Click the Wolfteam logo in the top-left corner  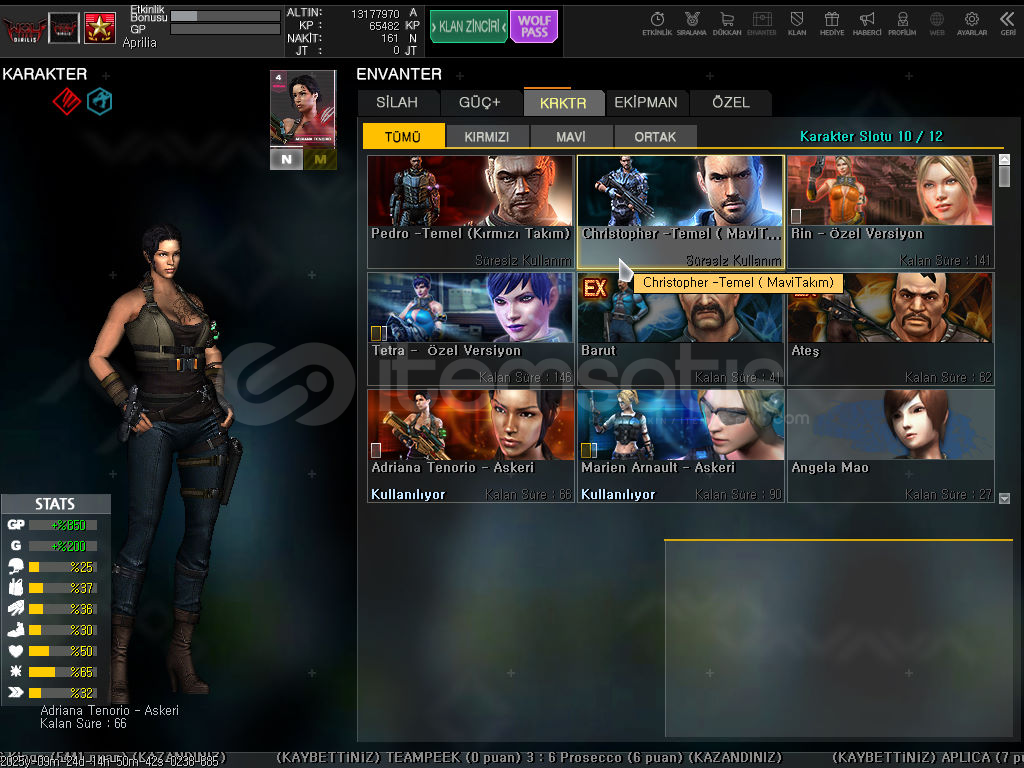(24, 28)
